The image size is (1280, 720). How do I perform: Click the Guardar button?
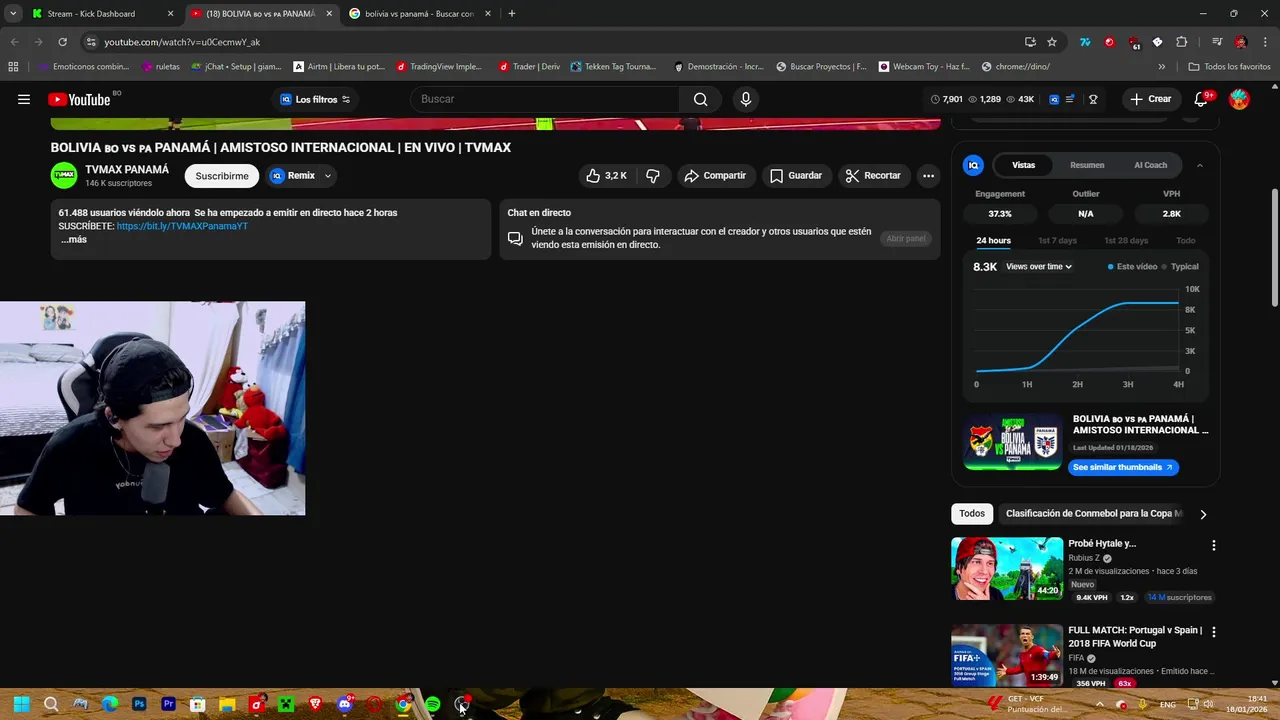(796, 176)
